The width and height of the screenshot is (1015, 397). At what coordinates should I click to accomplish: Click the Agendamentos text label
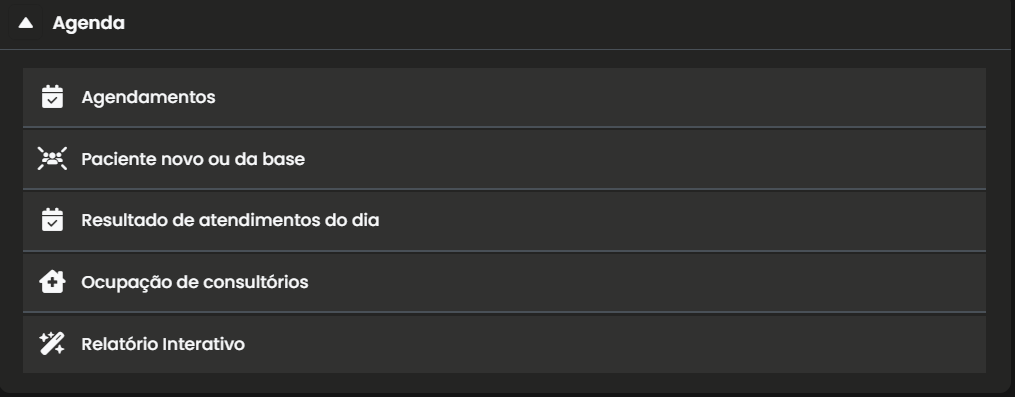coord(148,97)
